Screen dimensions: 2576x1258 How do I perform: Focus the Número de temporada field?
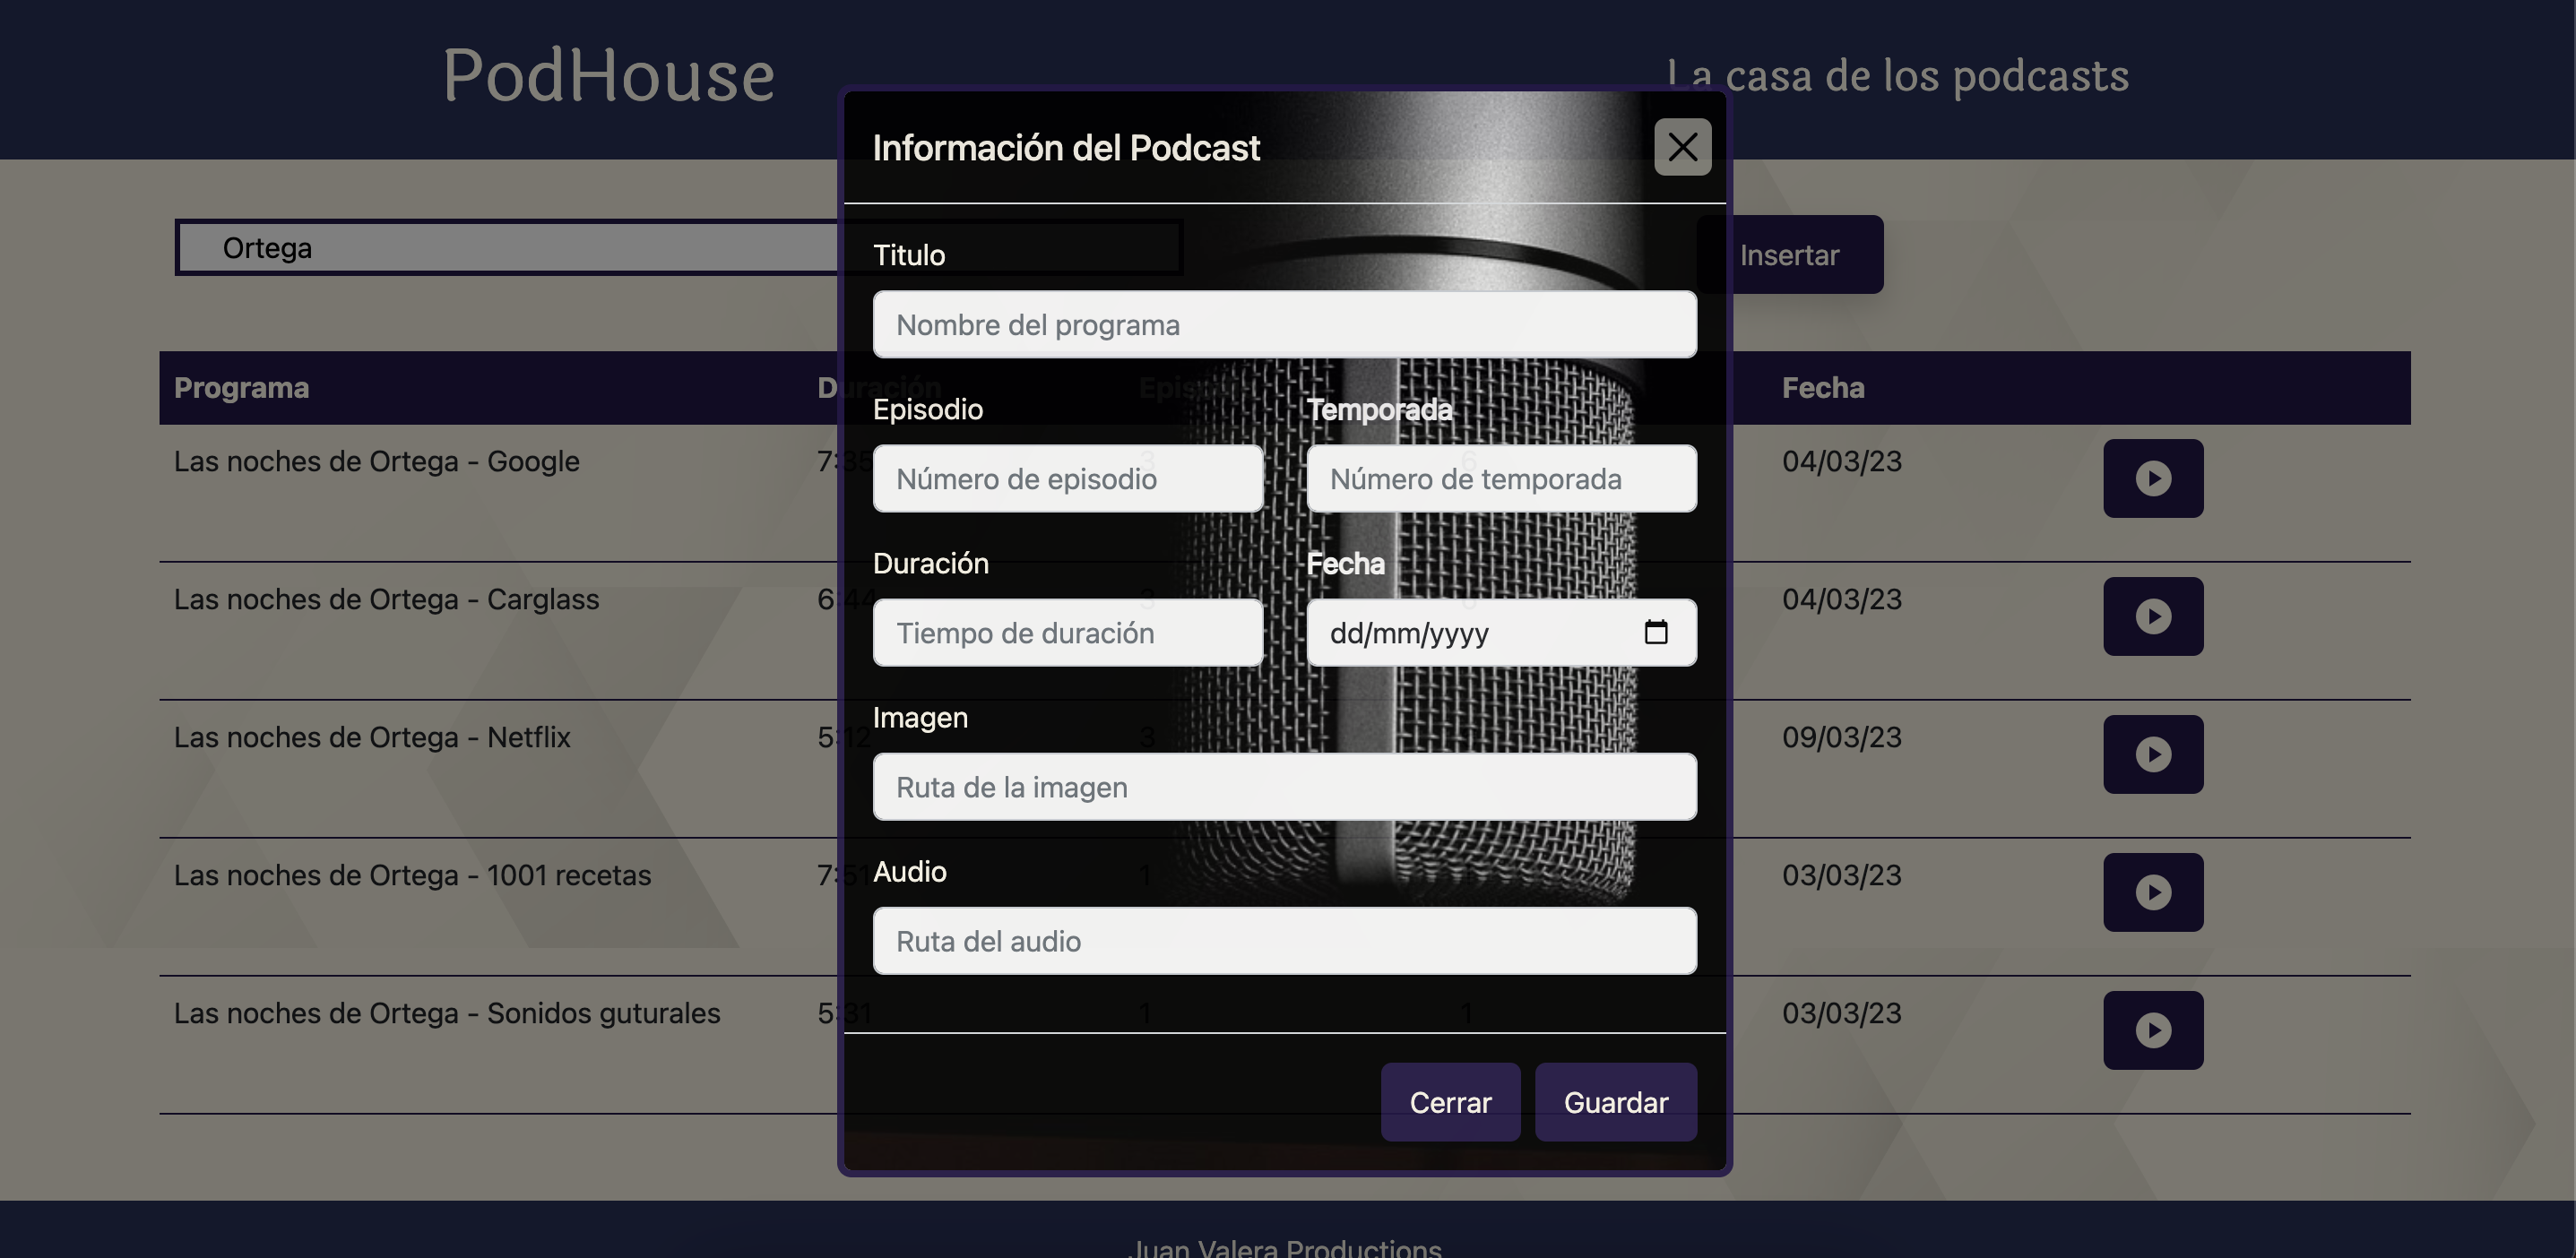coord(1501,479)
